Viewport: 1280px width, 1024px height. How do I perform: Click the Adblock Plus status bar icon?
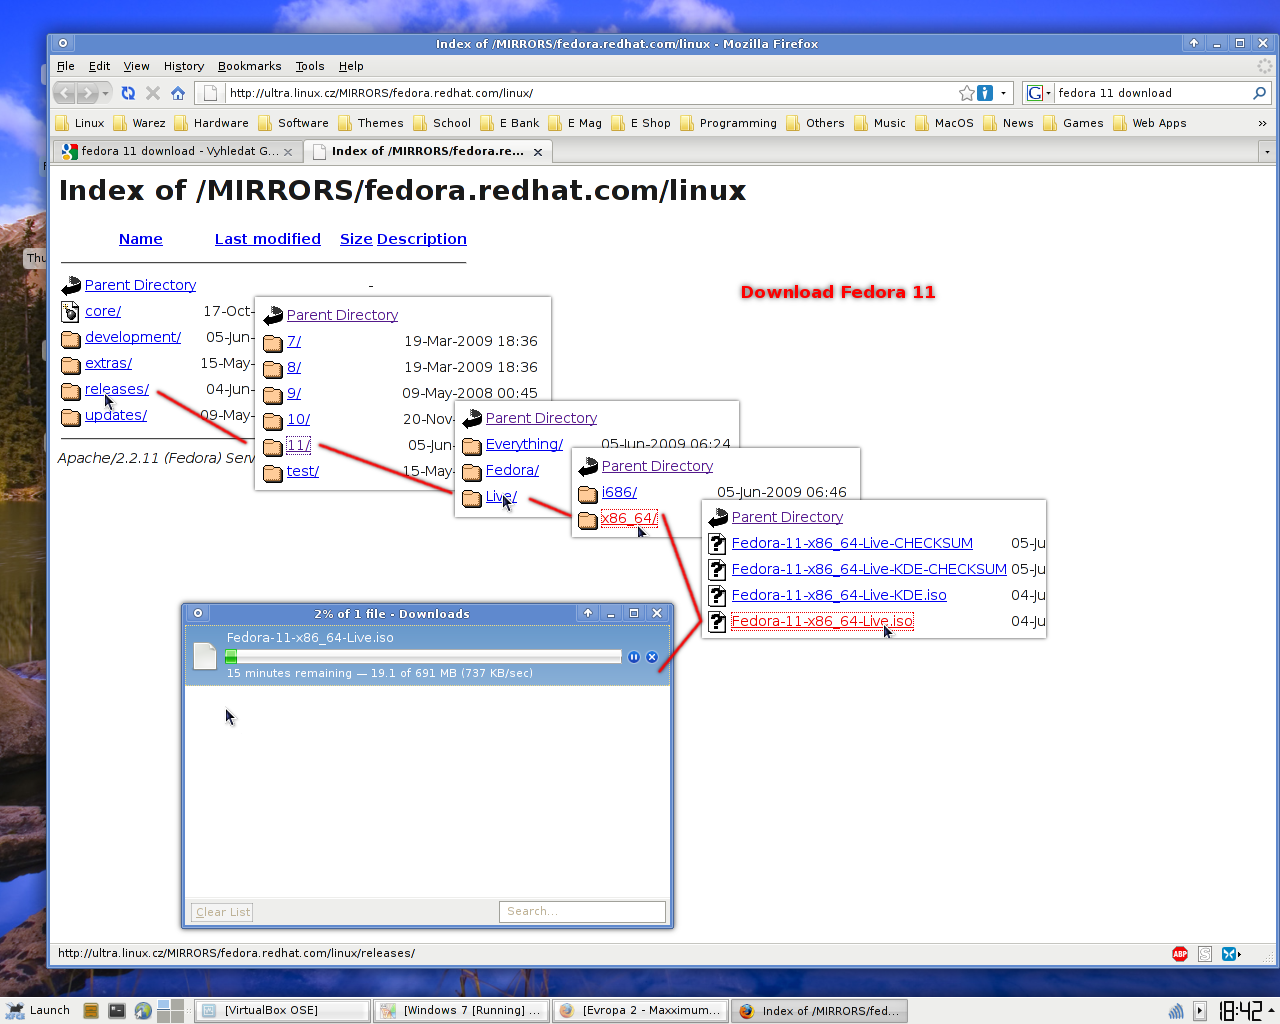pyautogui.click(x=1180, y=954)
